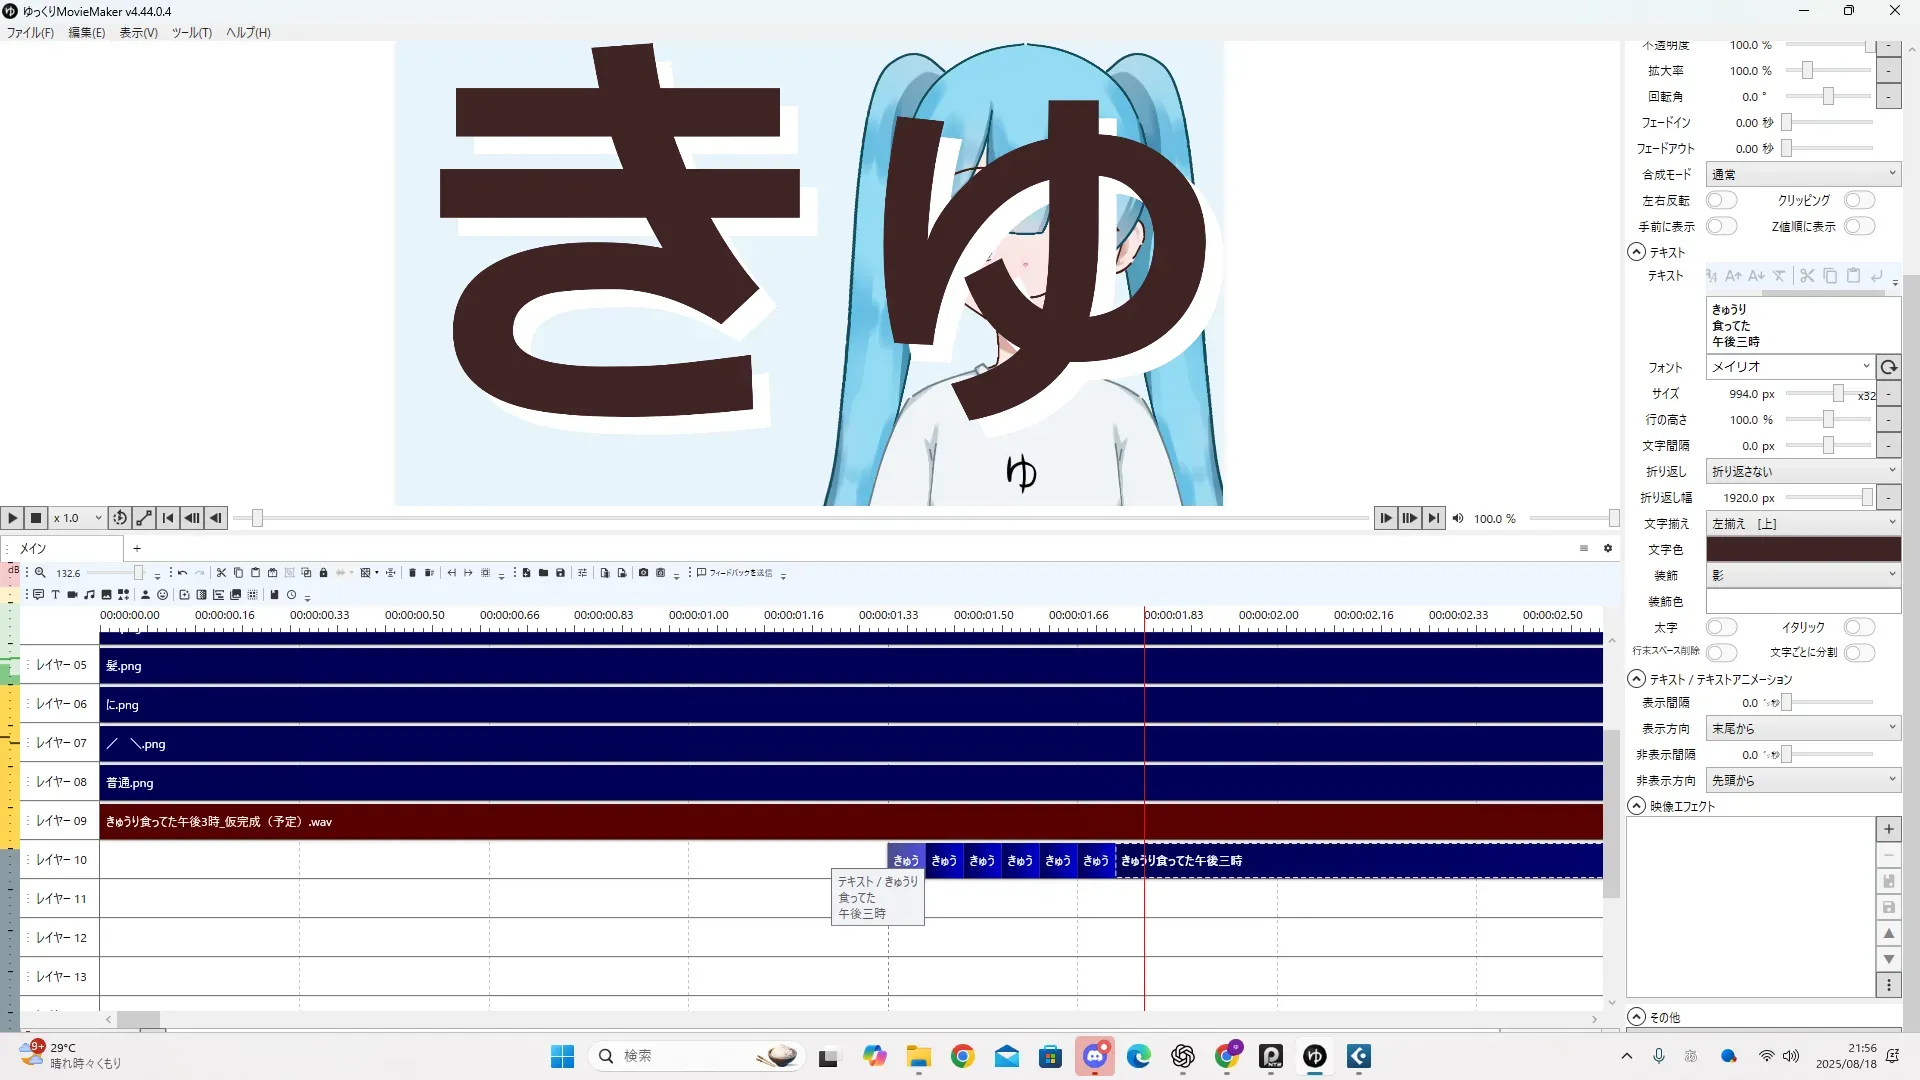
Task: Open the 合成モード dropdown
Action: click(x=1803, y=174)
